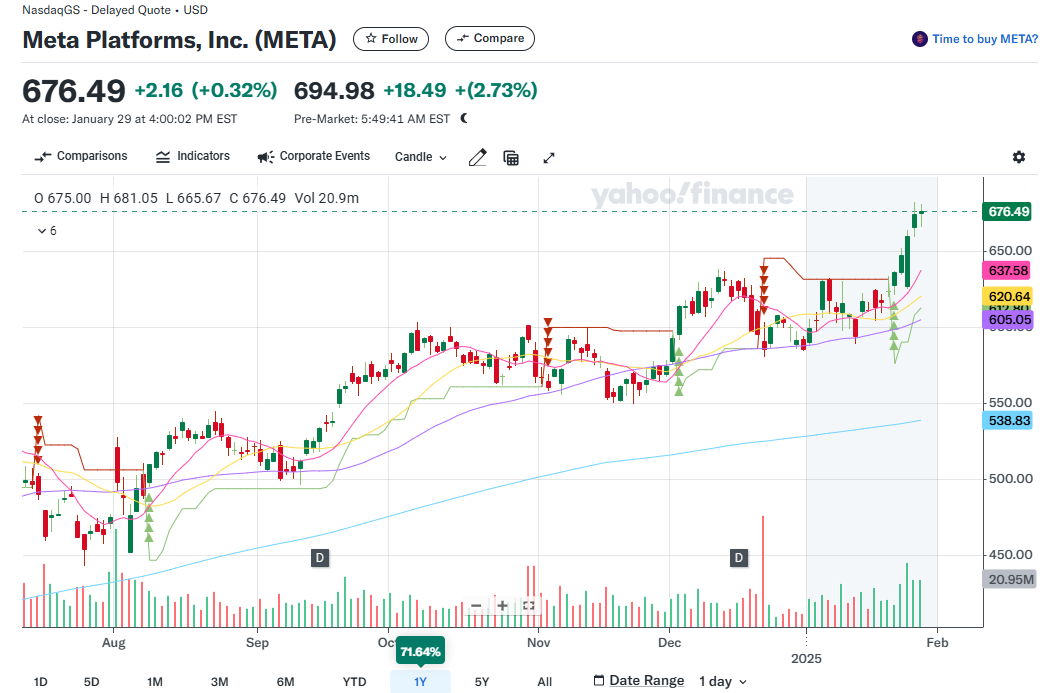Click the yellow 620.64 moving average label
This screenshot has width=1045, height=693.
1008,296
